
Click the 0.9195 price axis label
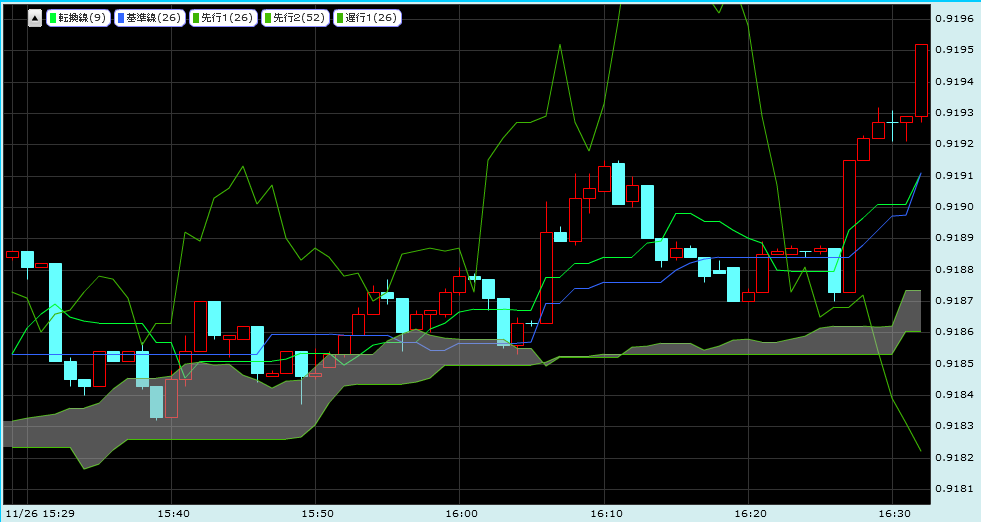point(955,50)
